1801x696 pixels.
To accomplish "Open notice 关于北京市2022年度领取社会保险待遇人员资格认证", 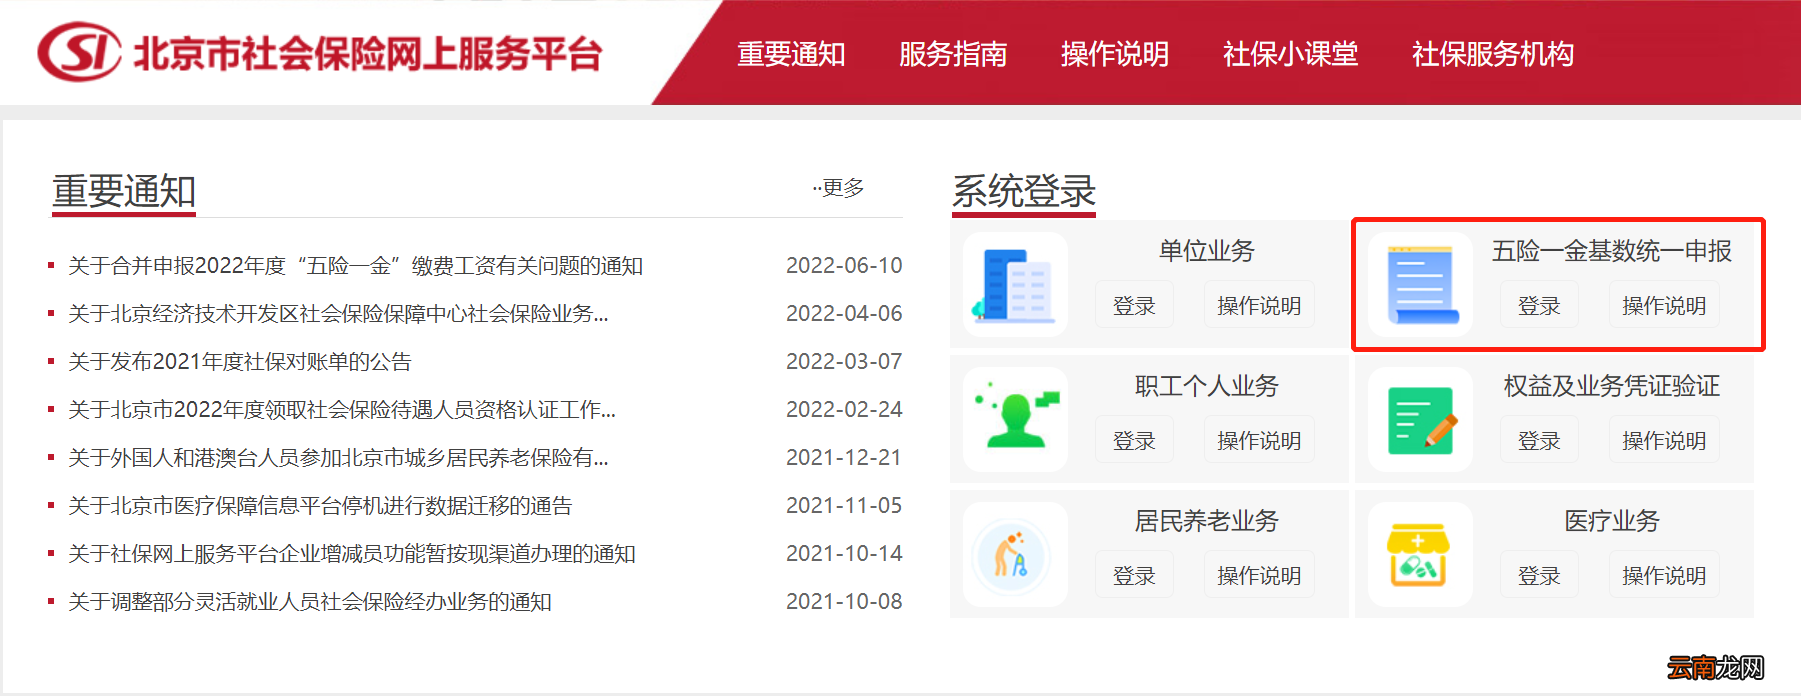I will tap(342, 410).
